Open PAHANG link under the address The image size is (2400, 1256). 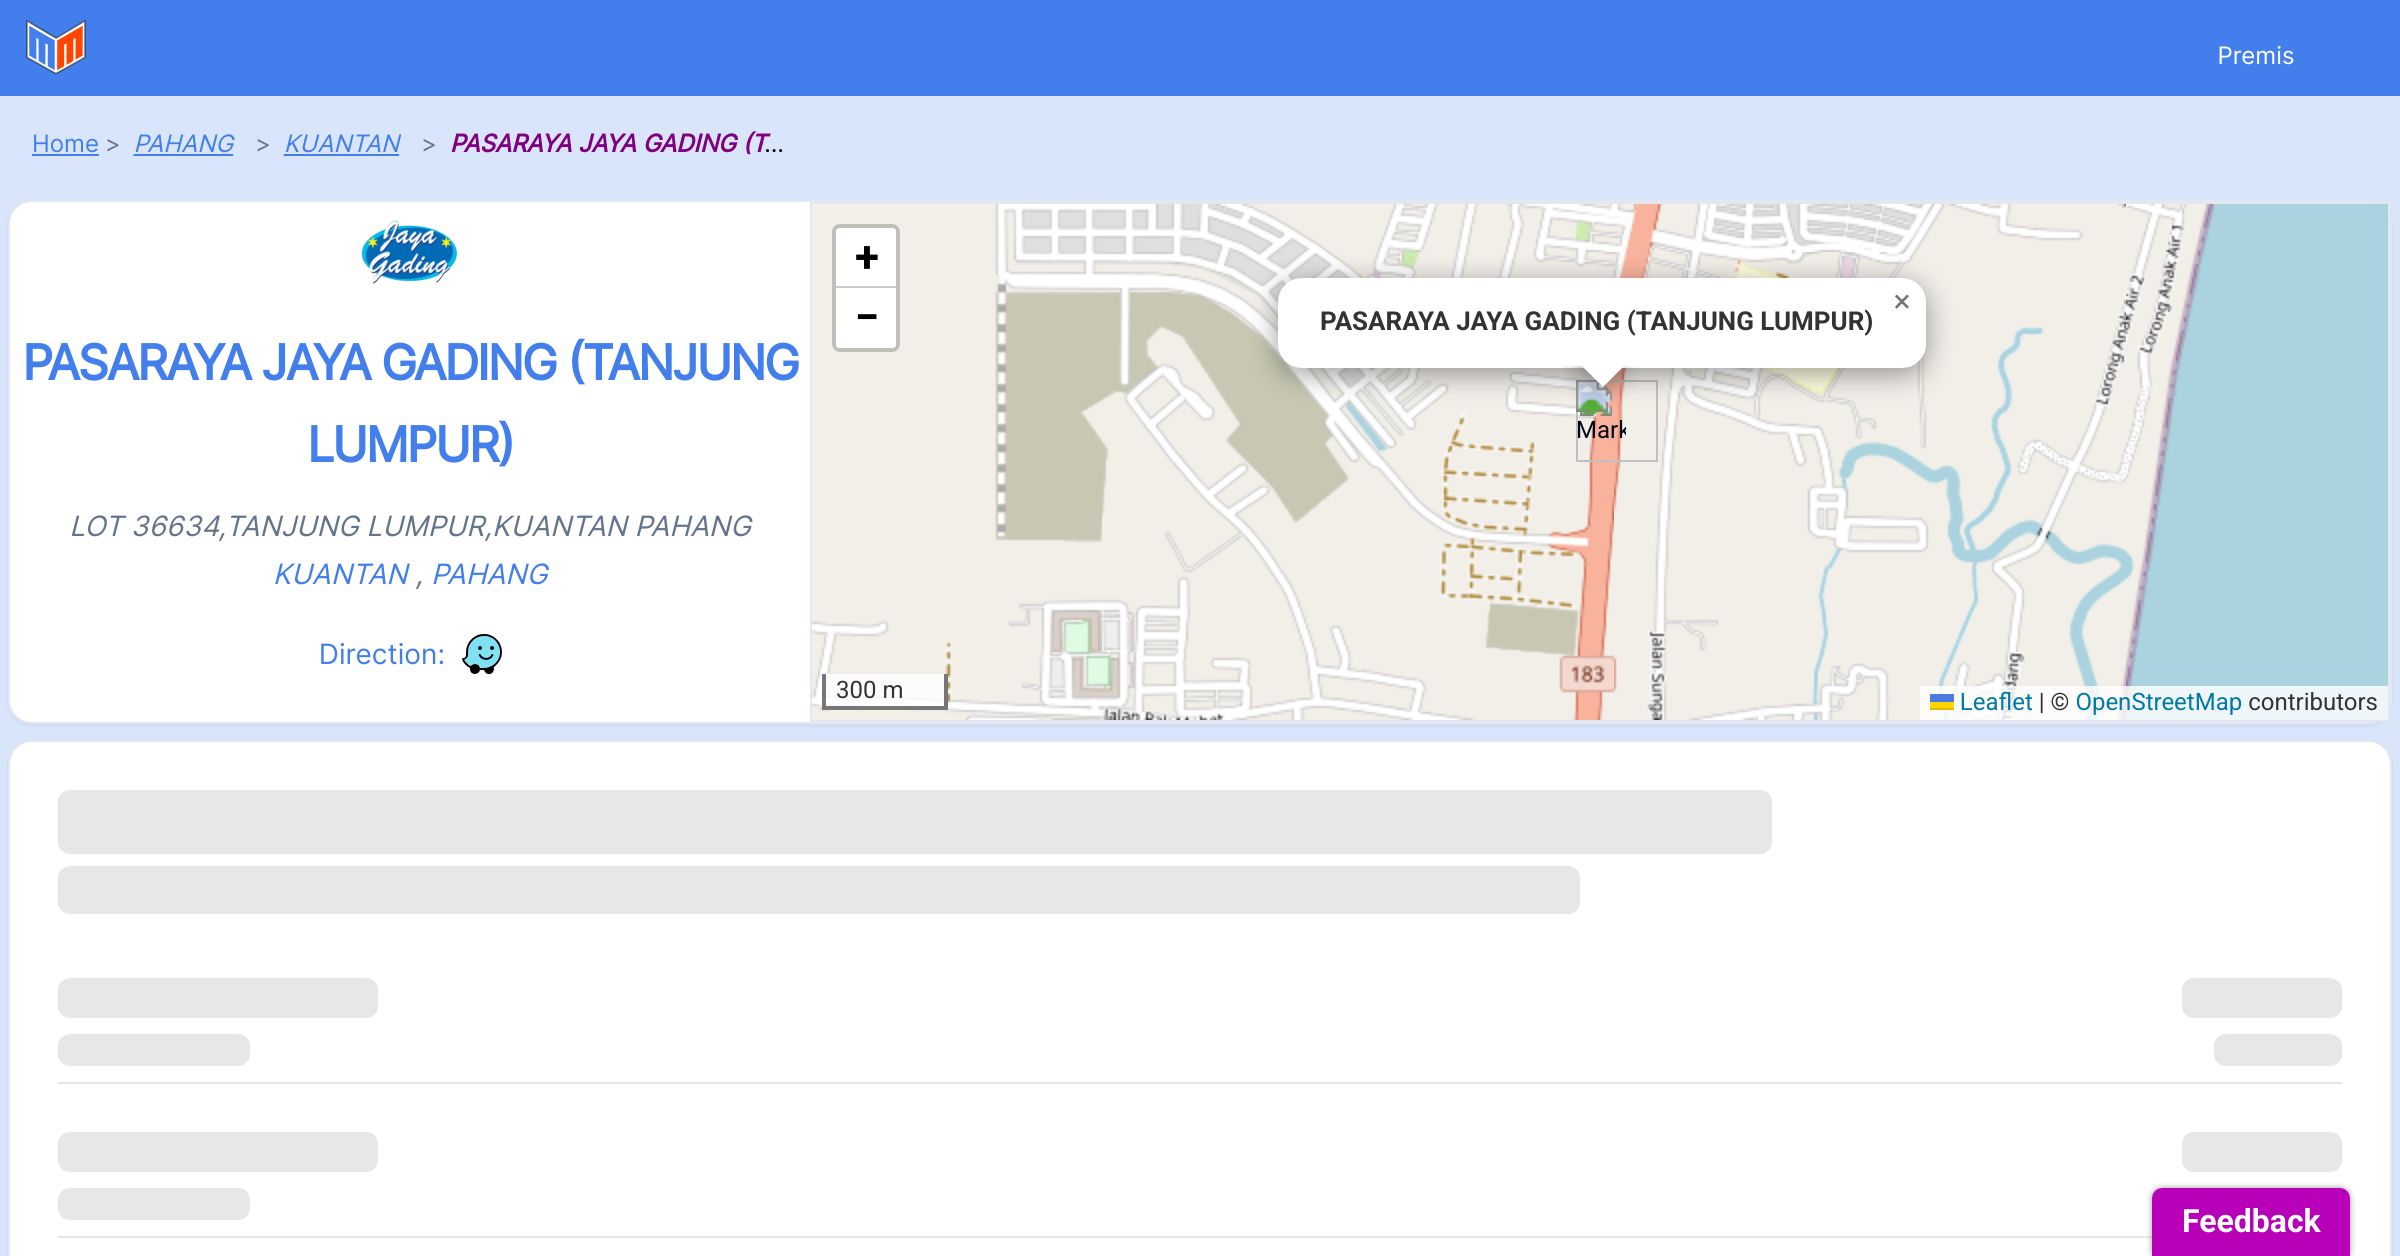pos(490,574)
